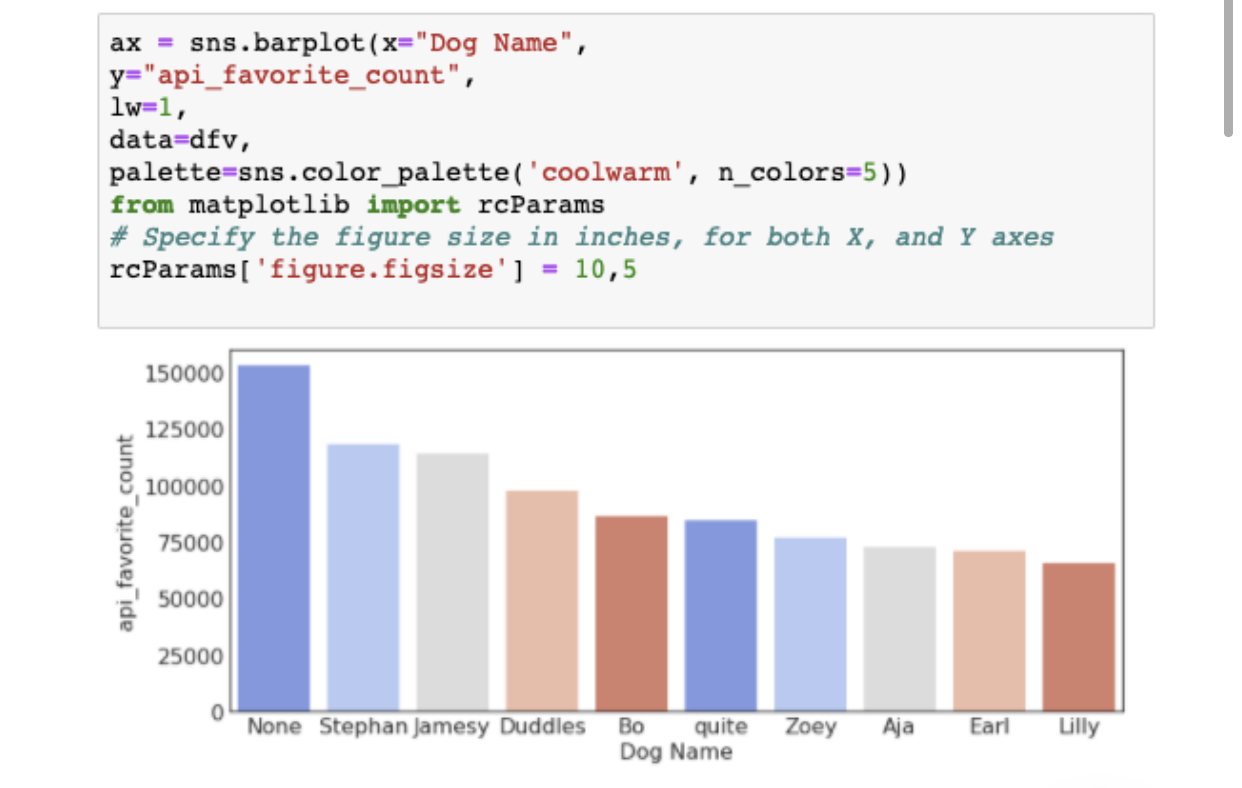
Task: Click the rcParams figure.figsize line
Action: tap(372, 270)
